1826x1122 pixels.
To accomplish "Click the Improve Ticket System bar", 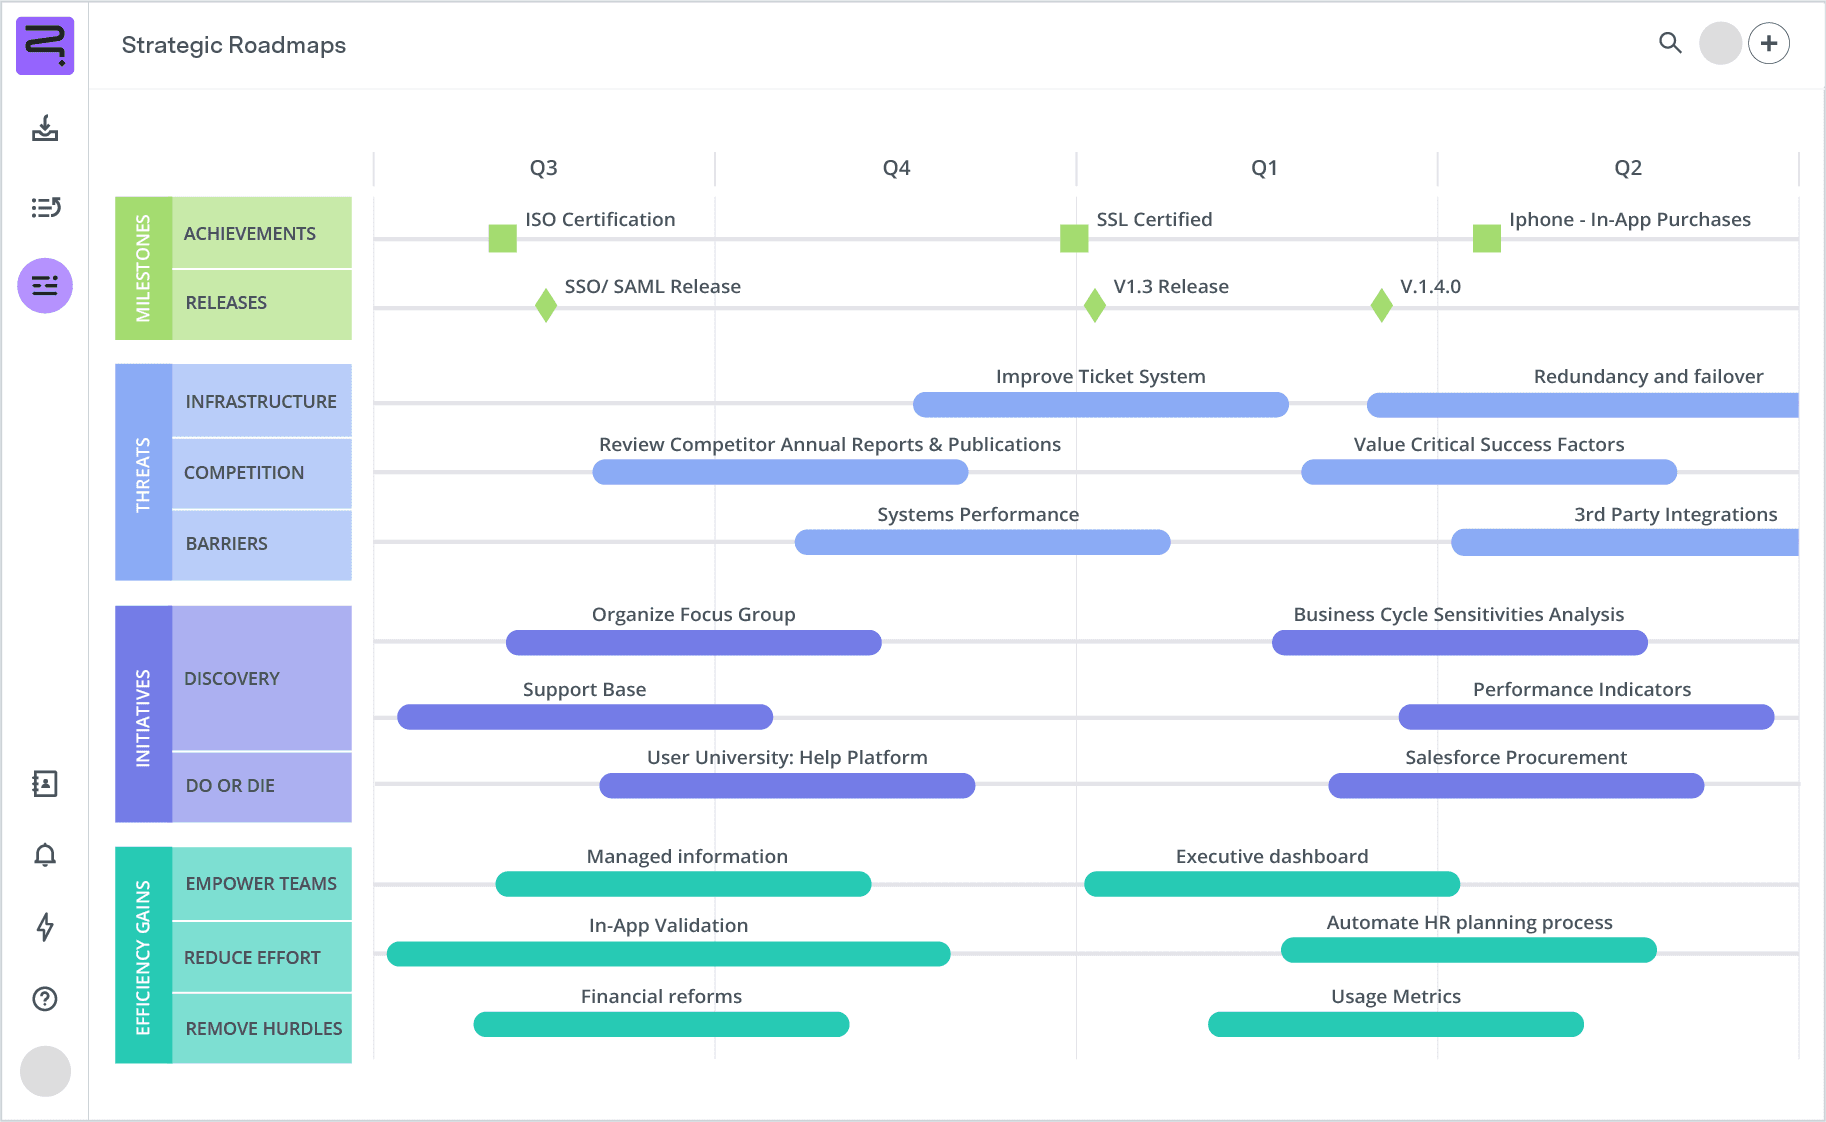I will click(1100, 404).
